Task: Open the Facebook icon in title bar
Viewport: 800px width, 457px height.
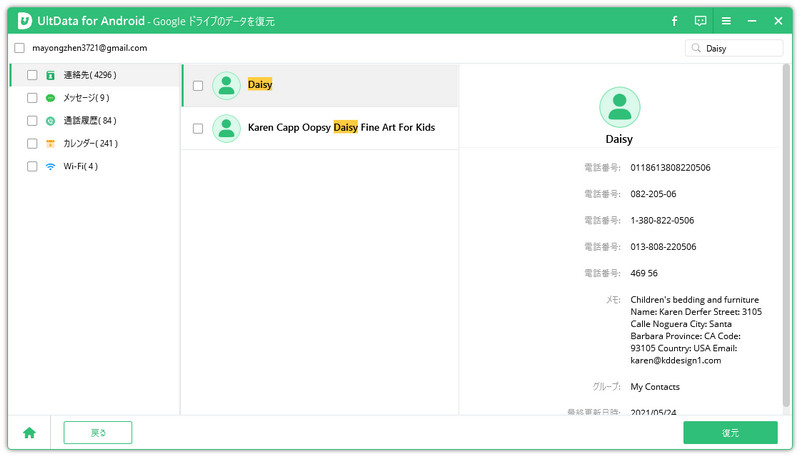Action: pyautogui.click(x=674, y=20)
